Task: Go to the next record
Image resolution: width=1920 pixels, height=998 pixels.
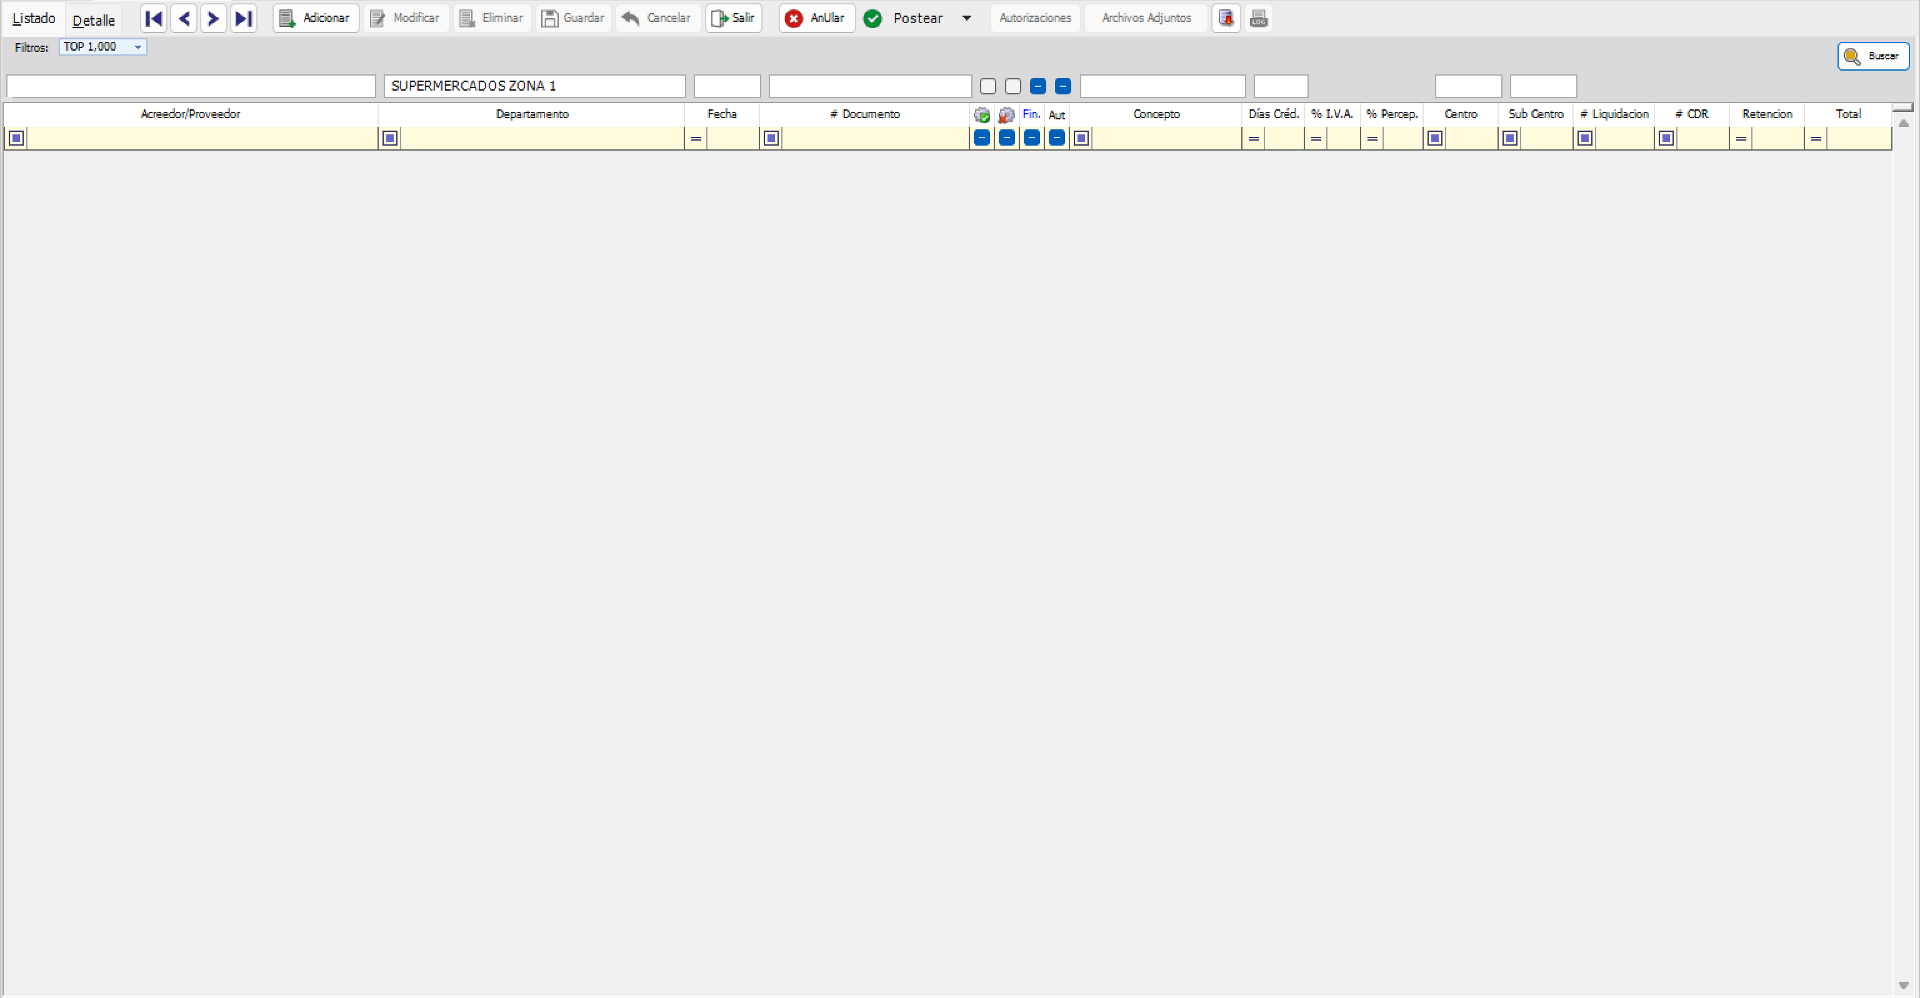Action: [x=213, y=18]
